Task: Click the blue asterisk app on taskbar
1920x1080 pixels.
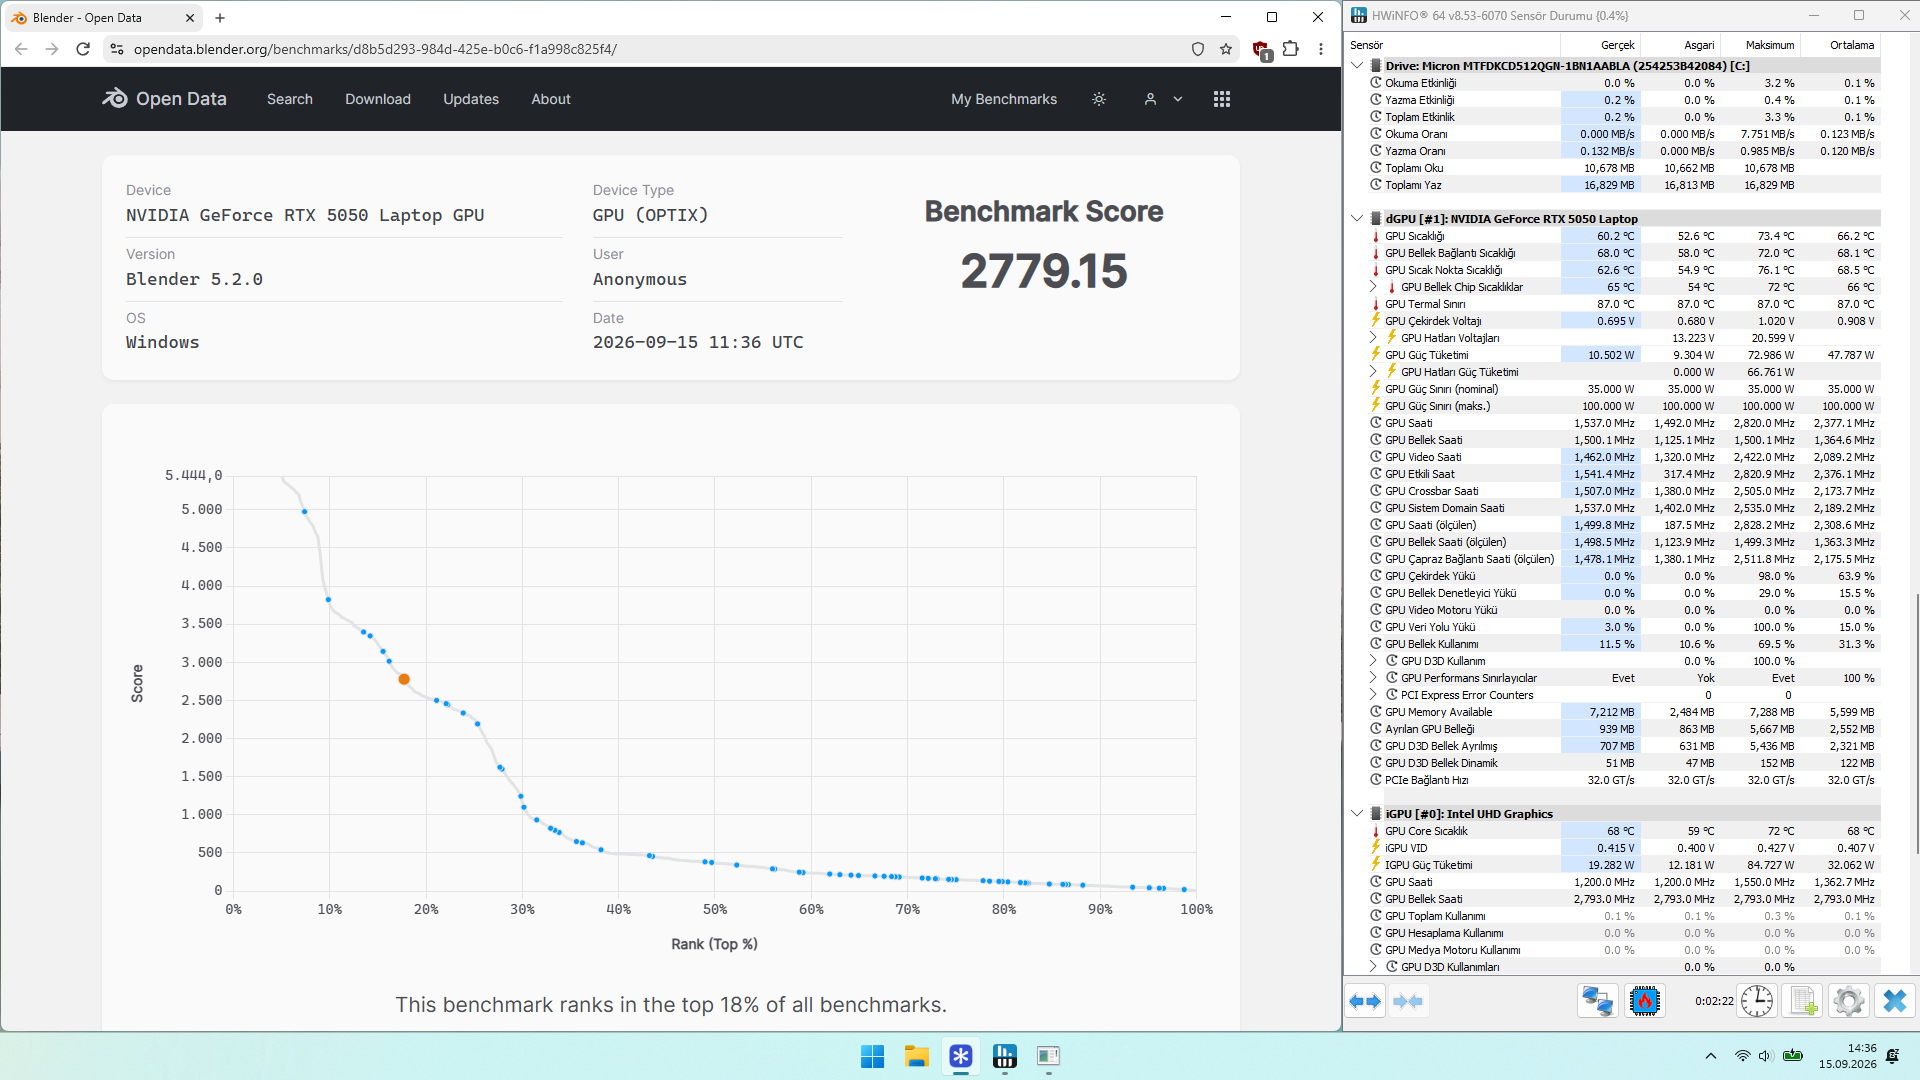Action: click(x=961, y=1056)
